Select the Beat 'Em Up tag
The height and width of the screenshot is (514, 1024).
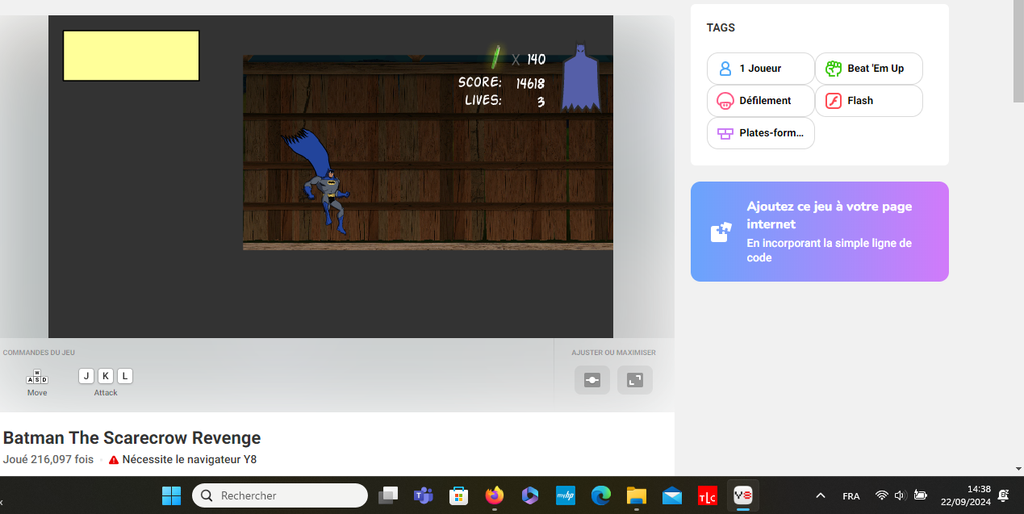[x=868, y=69]
